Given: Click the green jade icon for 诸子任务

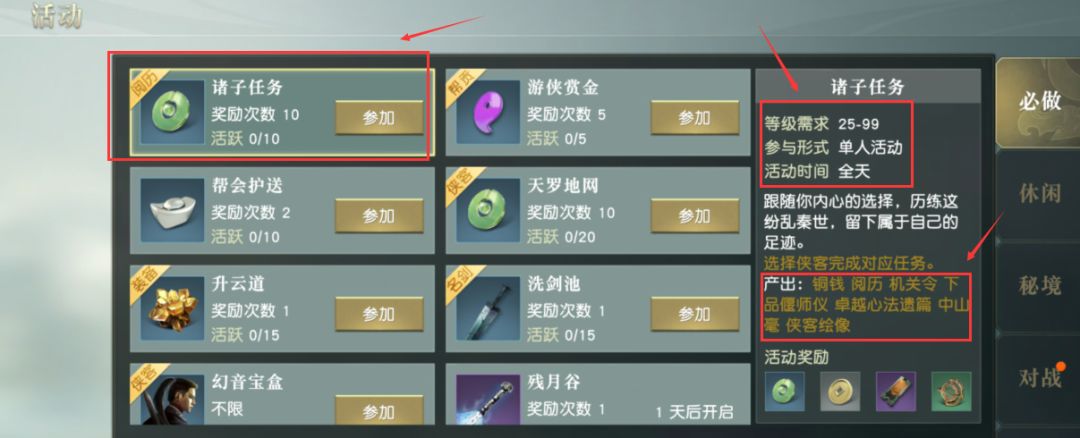Looking at the screenshot, I should pos(167,112).
